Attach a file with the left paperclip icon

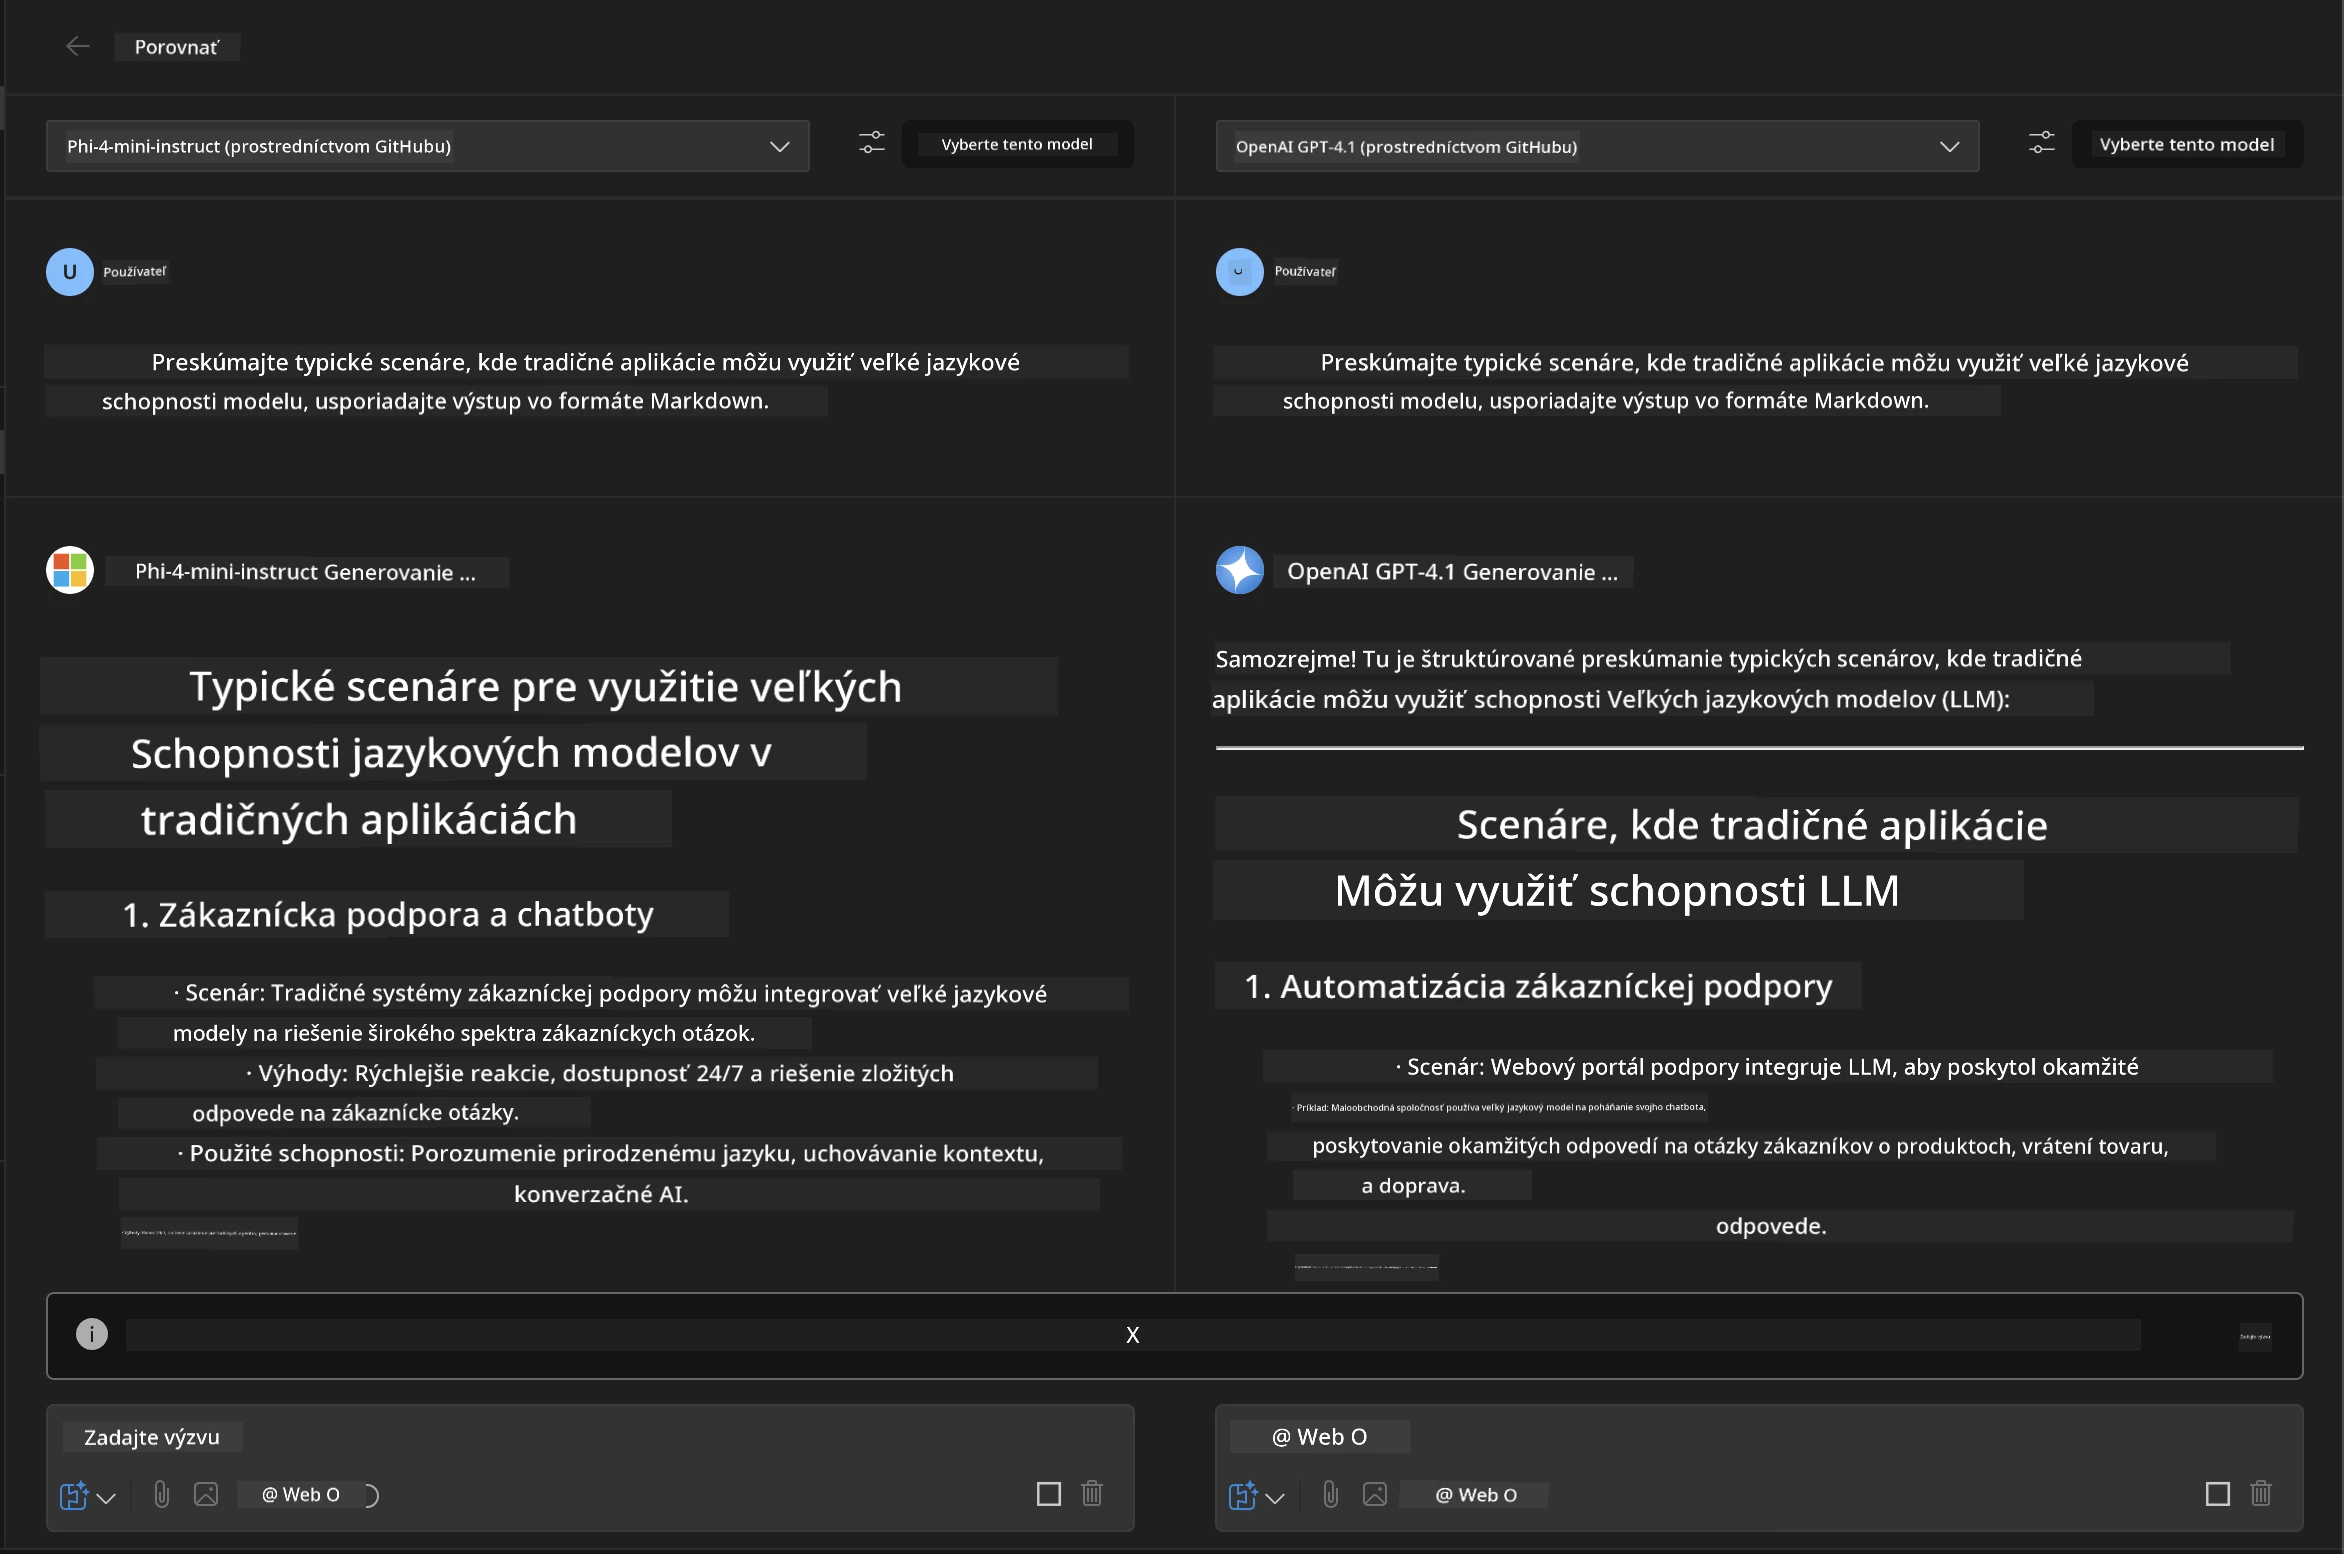(x=162, y=1495)
